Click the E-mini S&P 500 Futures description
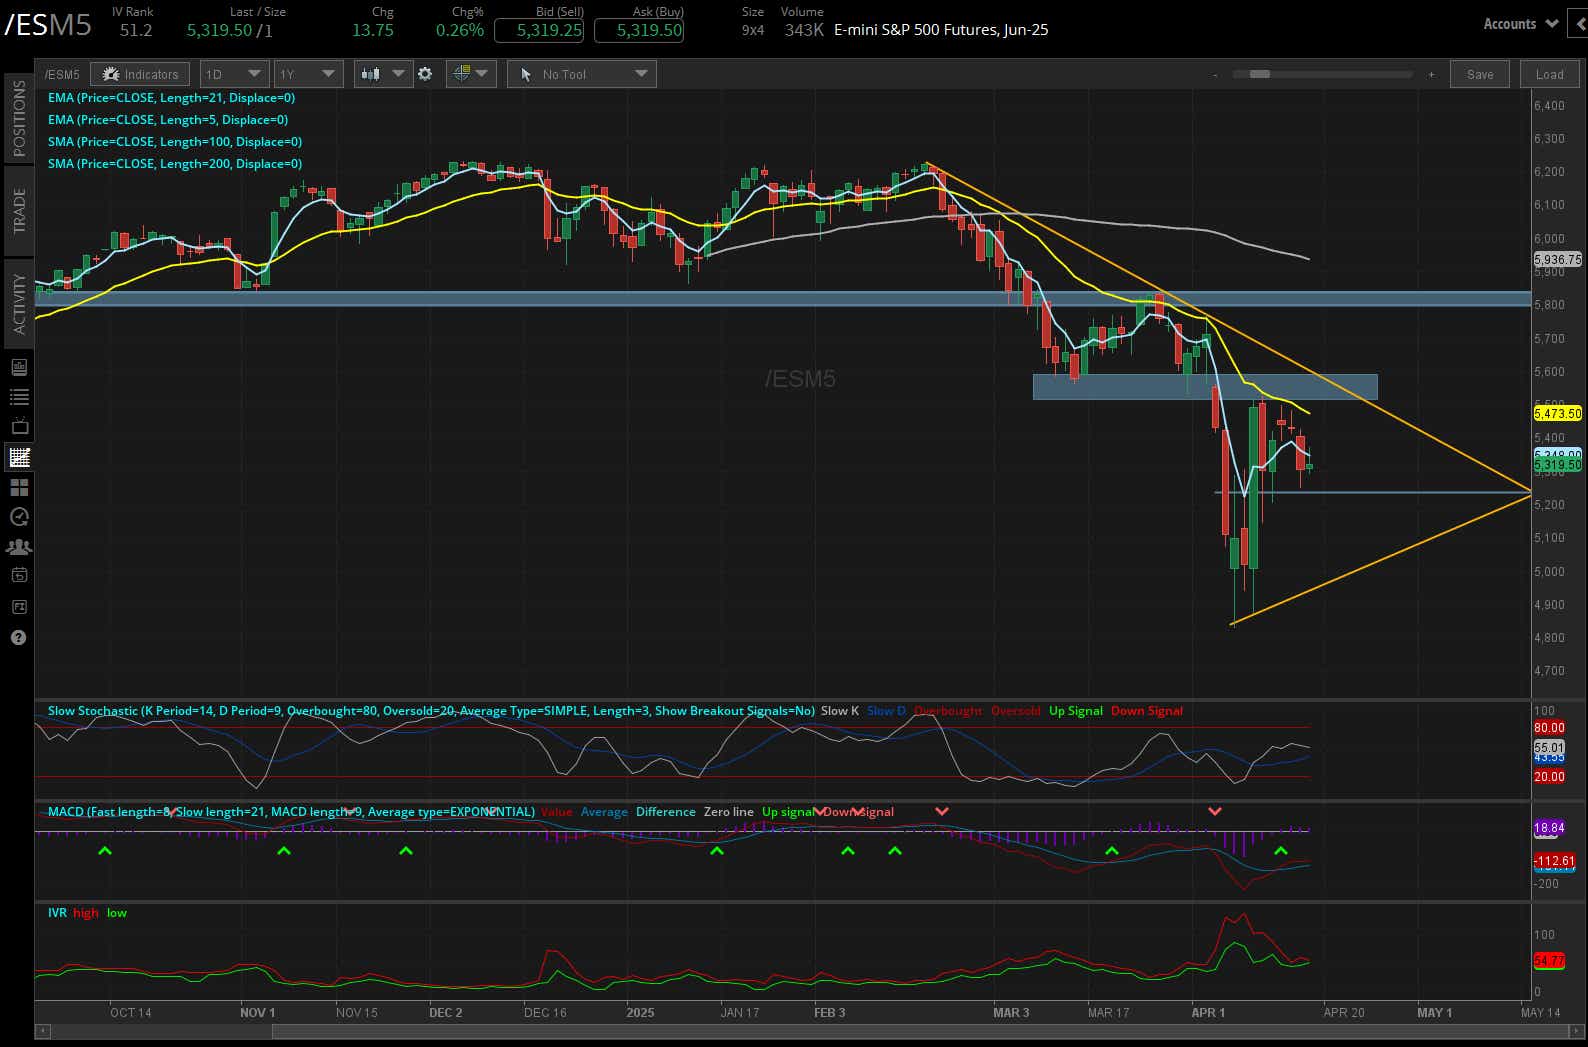 tap(941, 30)
